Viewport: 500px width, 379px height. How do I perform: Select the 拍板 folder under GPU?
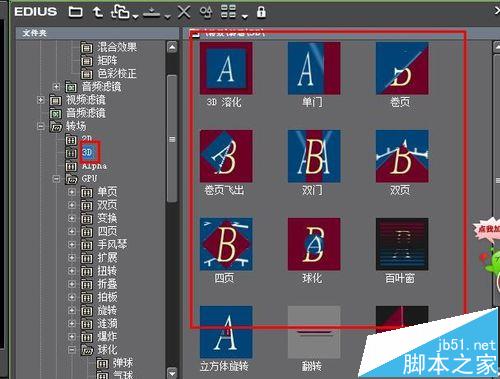coord(107,297)
